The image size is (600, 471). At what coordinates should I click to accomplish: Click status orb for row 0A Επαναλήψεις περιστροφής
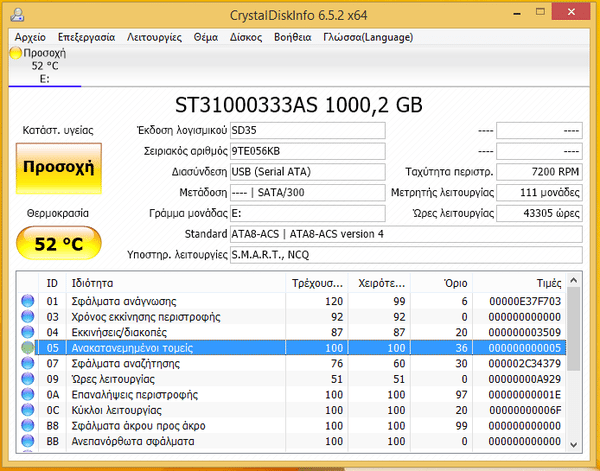[x=28, y=394]
